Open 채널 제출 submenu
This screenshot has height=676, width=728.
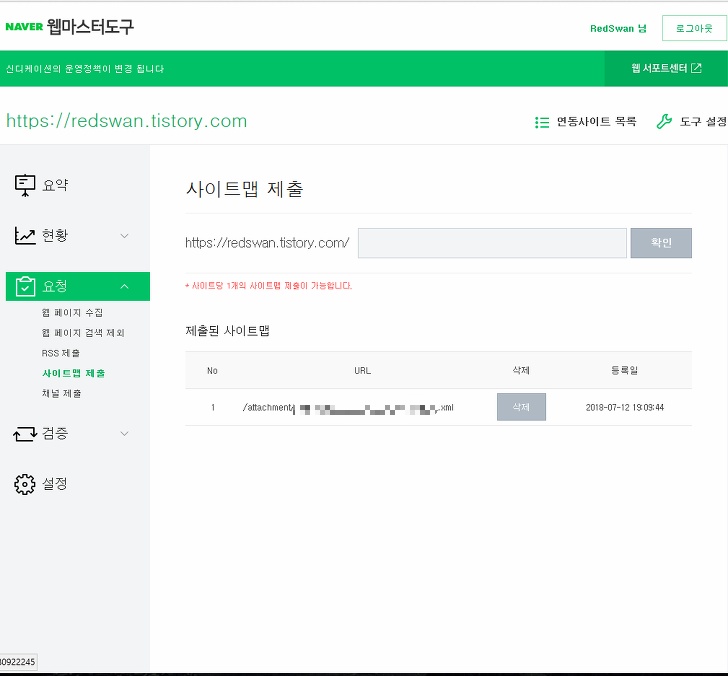62,394
